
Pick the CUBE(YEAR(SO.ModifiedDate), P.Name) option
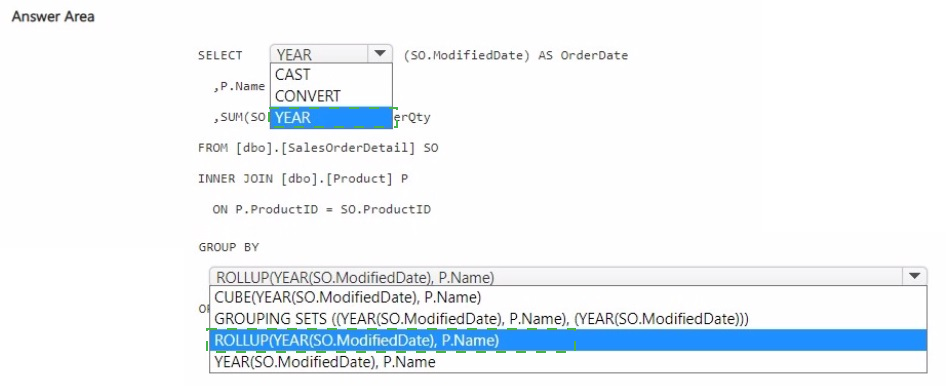(568, 297)
